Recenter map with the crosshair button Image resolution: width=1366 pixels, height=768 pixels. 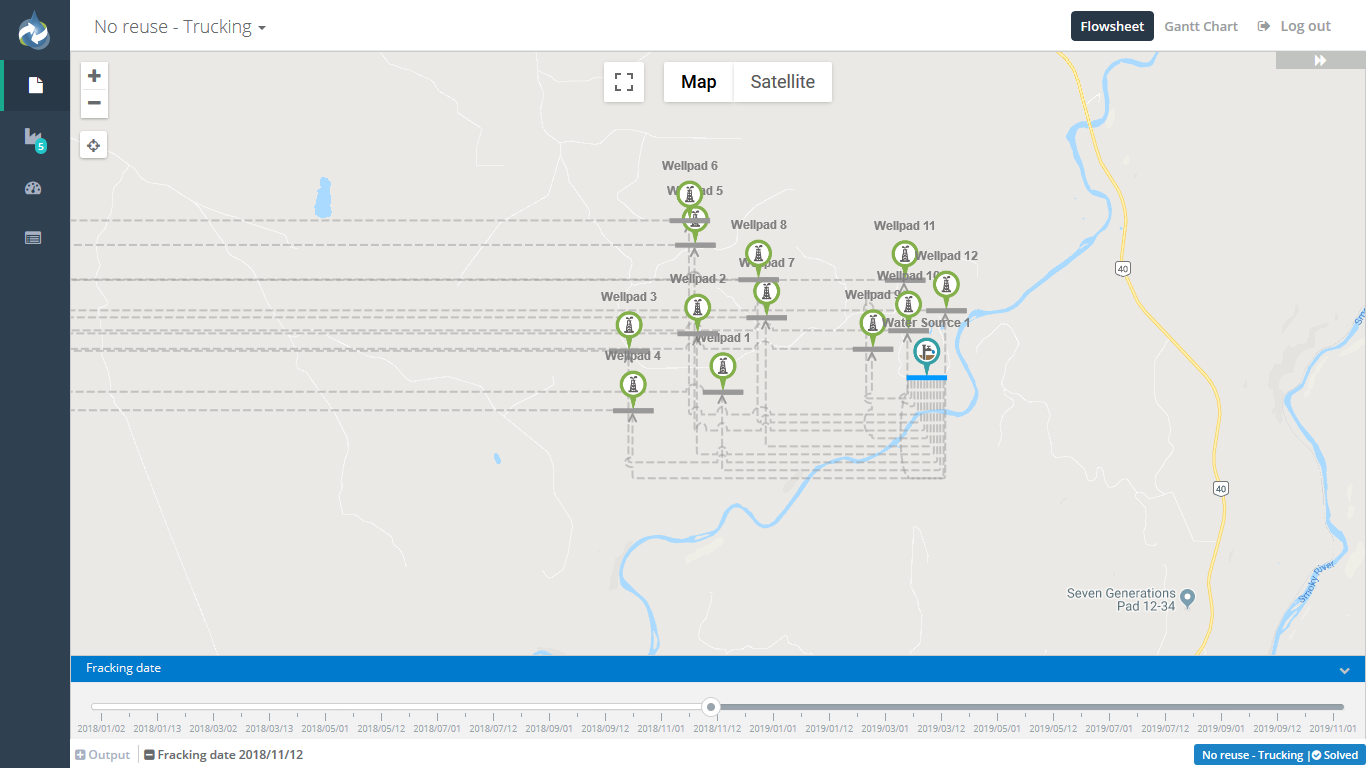click(94, 146)
